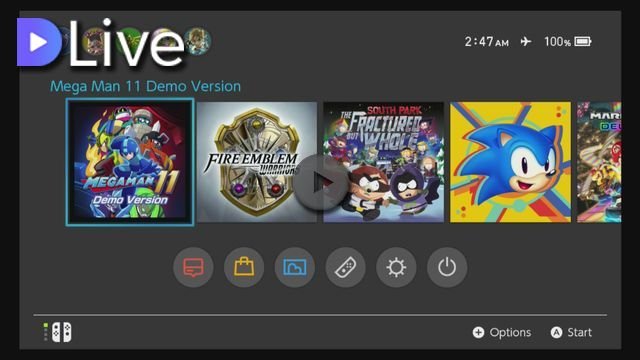Image resolution: width=640 pixels, height=360 pixels.
Task: Click the 2:47 AM clock
Action: (487, 42)
